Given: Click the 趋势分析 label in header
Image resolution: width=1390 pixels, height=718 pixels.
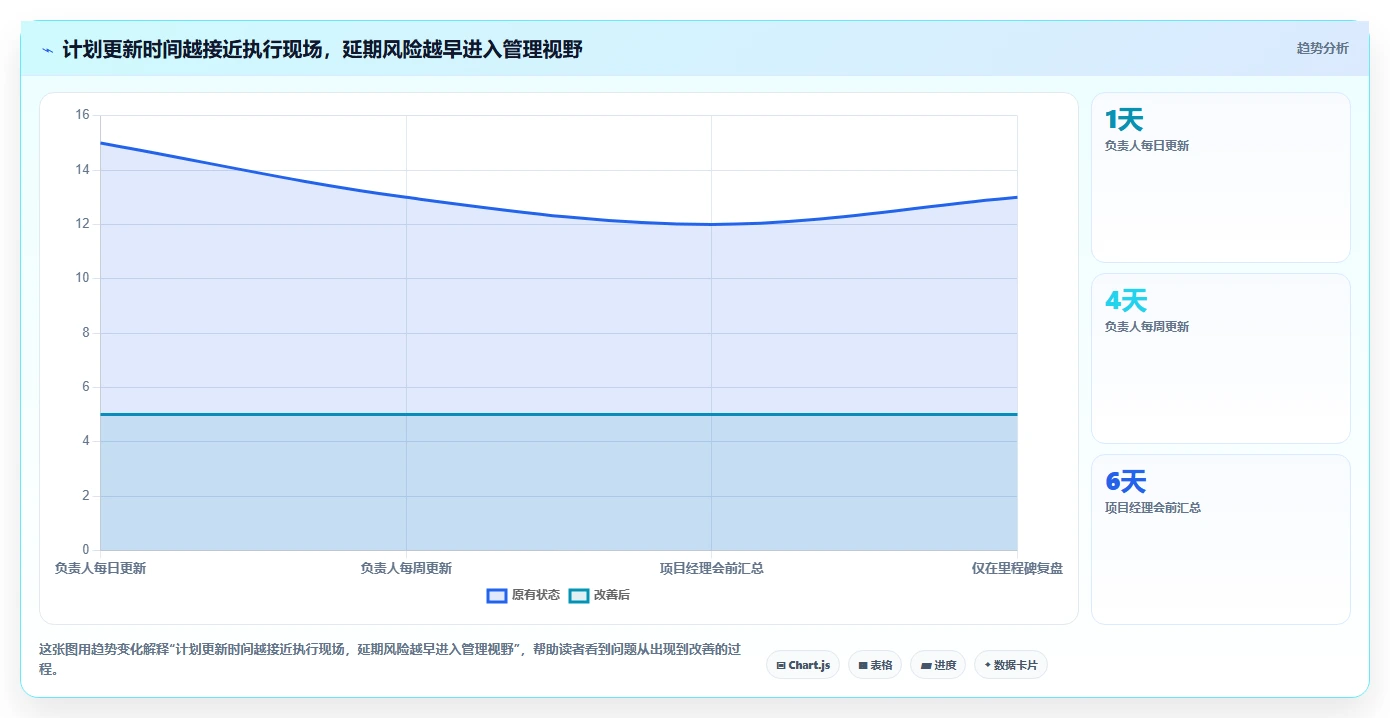Looking at the screenshot, I should (1322, 48).
